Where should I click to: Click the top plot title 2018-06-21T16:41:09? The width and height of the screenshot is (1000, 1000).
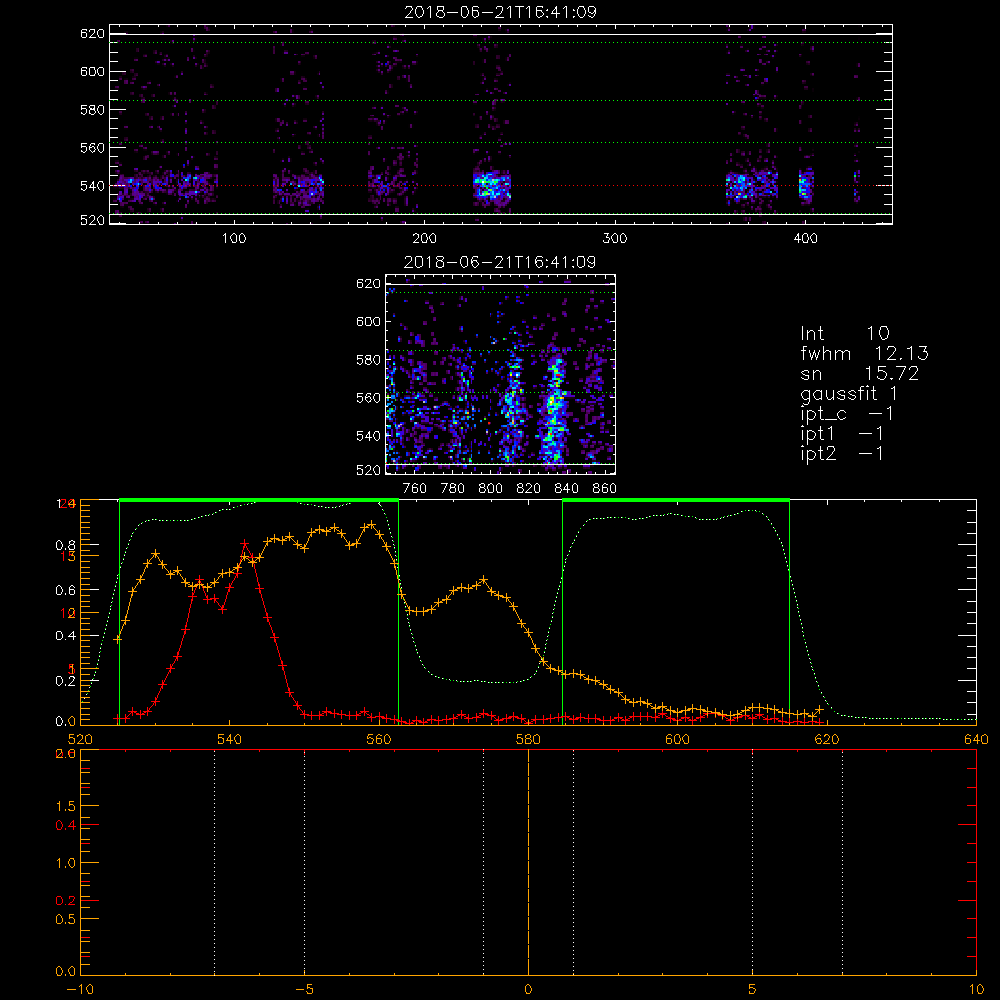pyautogui.click(x=501, y=12)
